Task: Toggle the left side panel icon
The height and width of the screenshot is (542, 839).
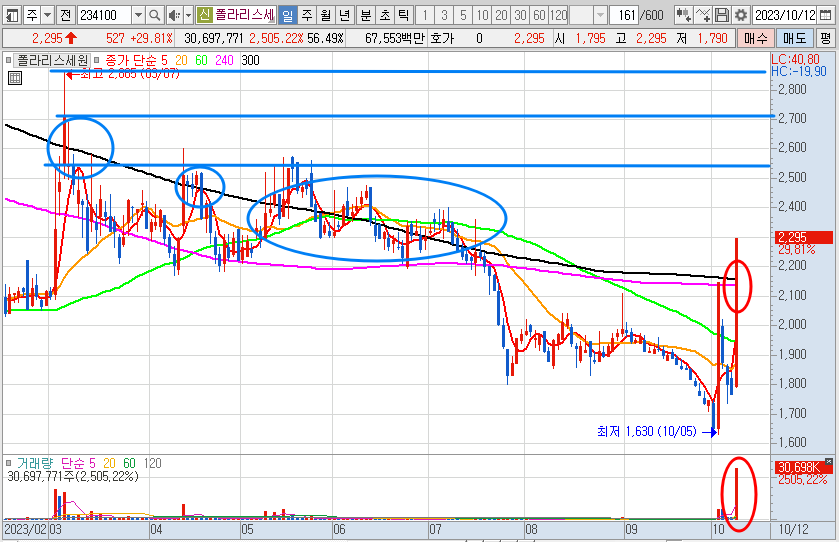Action: (11, 15)
